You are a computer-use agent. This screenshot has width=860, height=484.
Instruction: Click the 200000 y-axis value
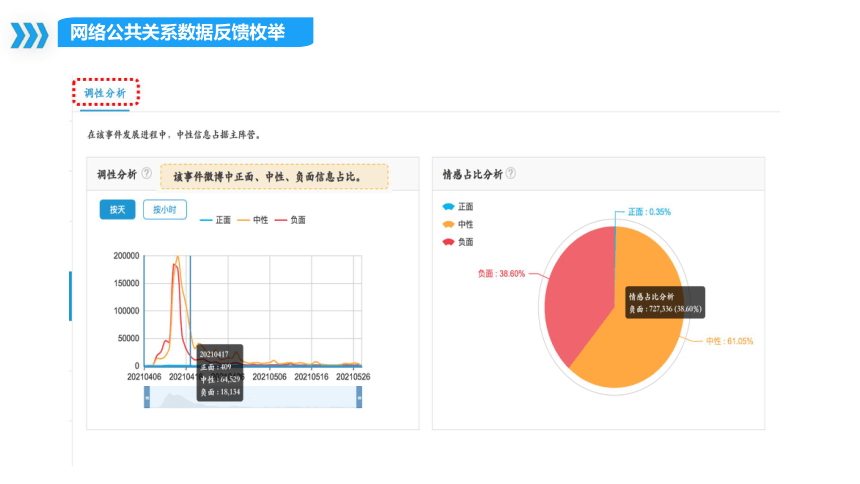pyautogui.click(x=126, y=256)
